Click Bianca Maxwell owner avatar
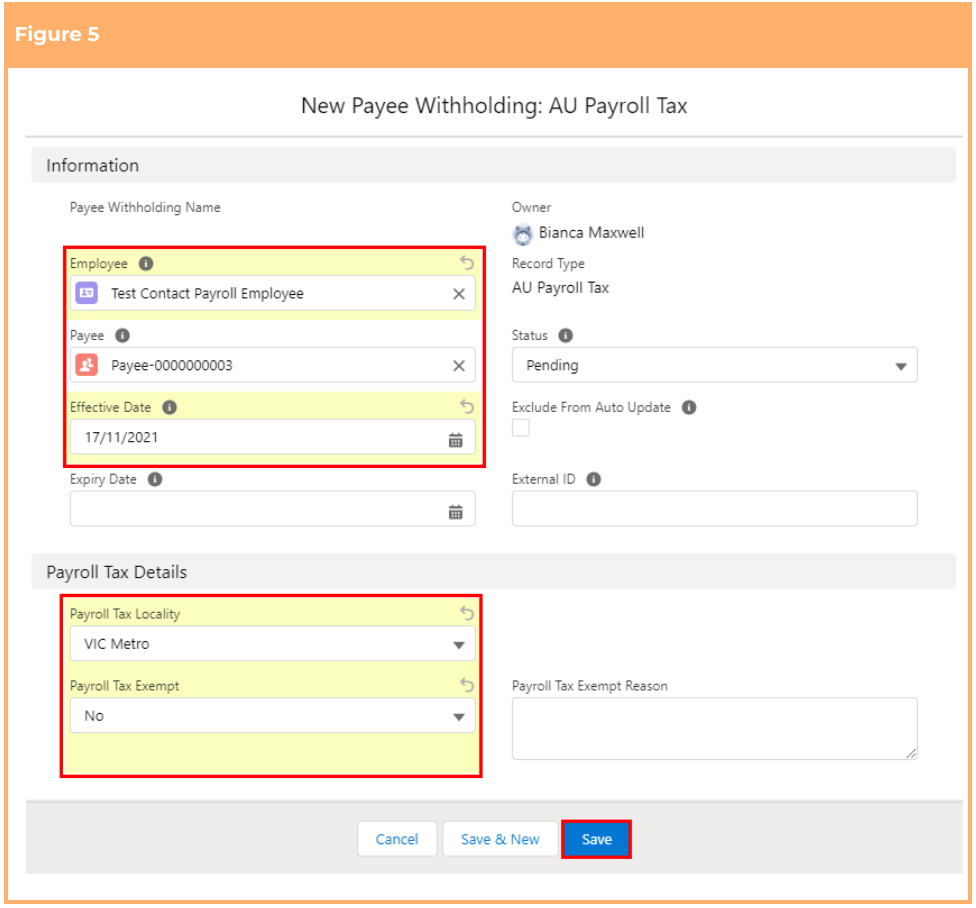This screenshot has width=976, height=908. [523, 234]
